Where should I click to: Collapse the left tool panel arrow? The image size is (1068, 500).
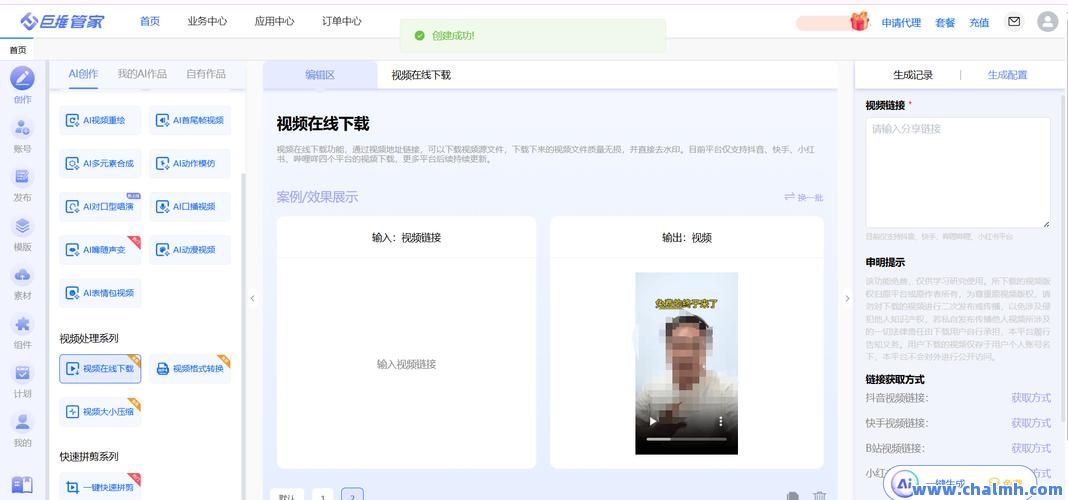tap(252, 298)
